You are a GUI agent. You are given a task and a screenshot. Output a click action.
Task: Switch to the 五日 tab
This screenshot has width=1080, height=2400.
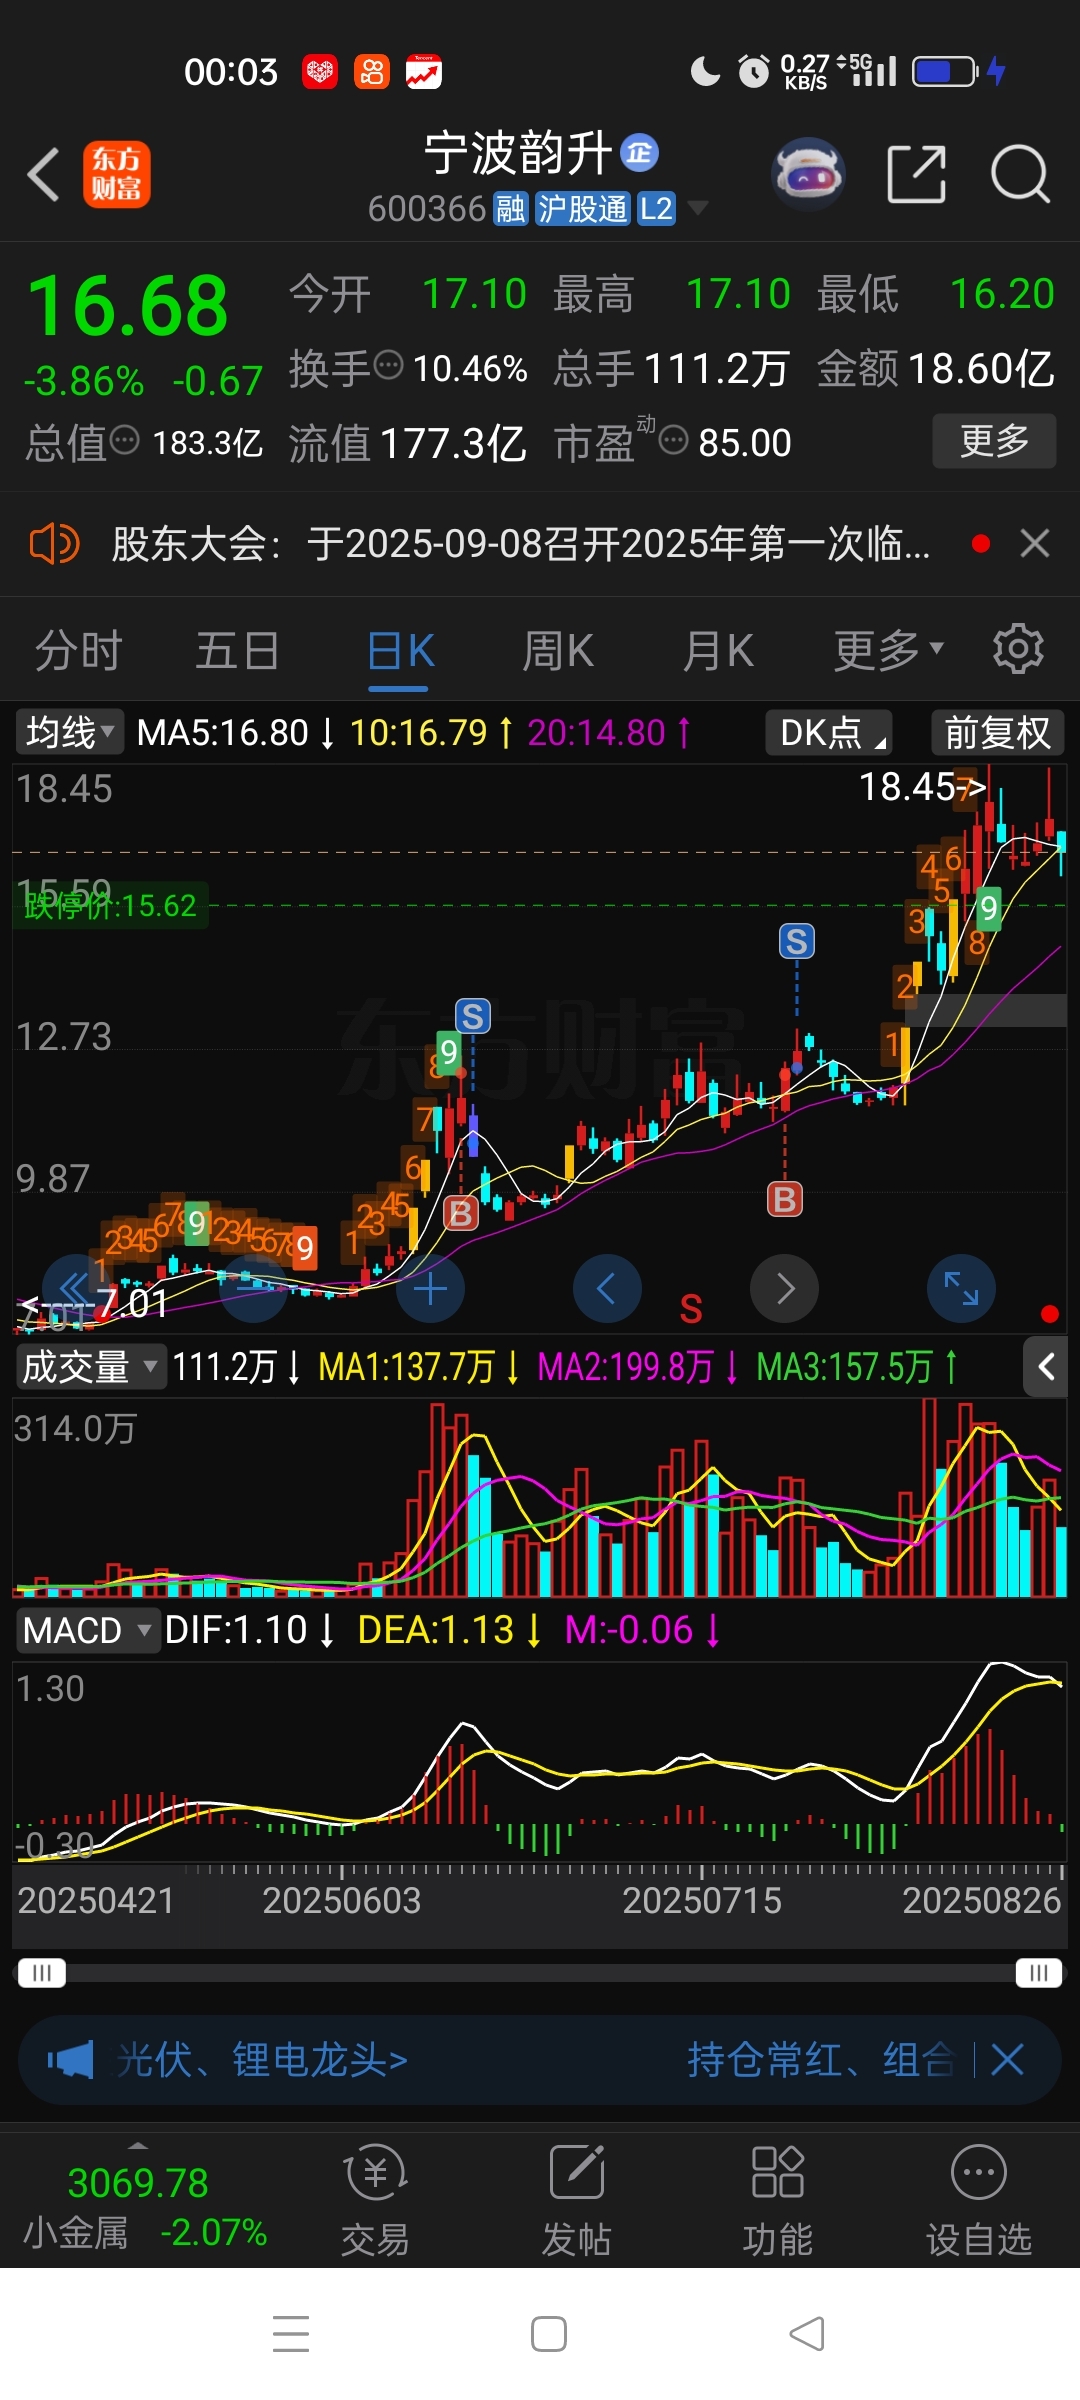click(237, 651)
